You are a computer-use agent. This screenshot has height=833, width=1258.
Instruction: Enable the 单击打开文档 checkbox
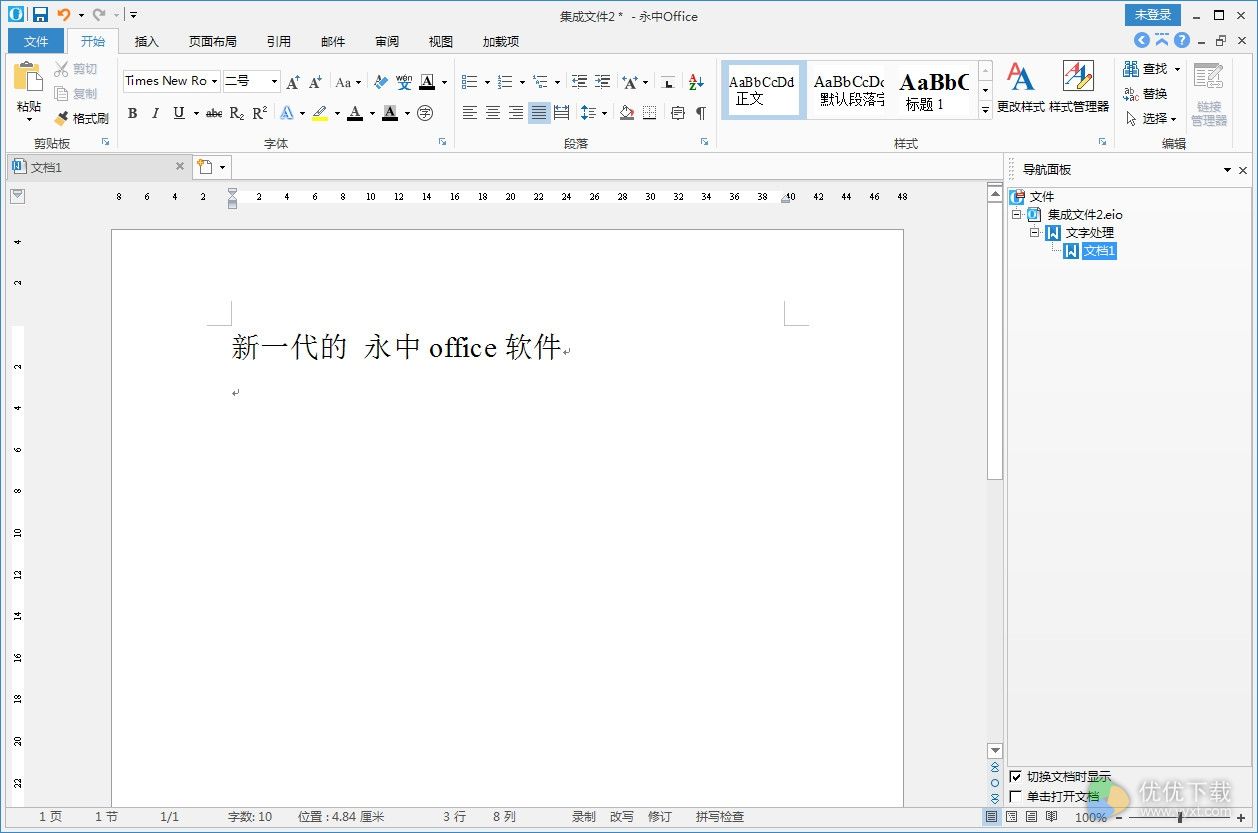(1016, 797)
